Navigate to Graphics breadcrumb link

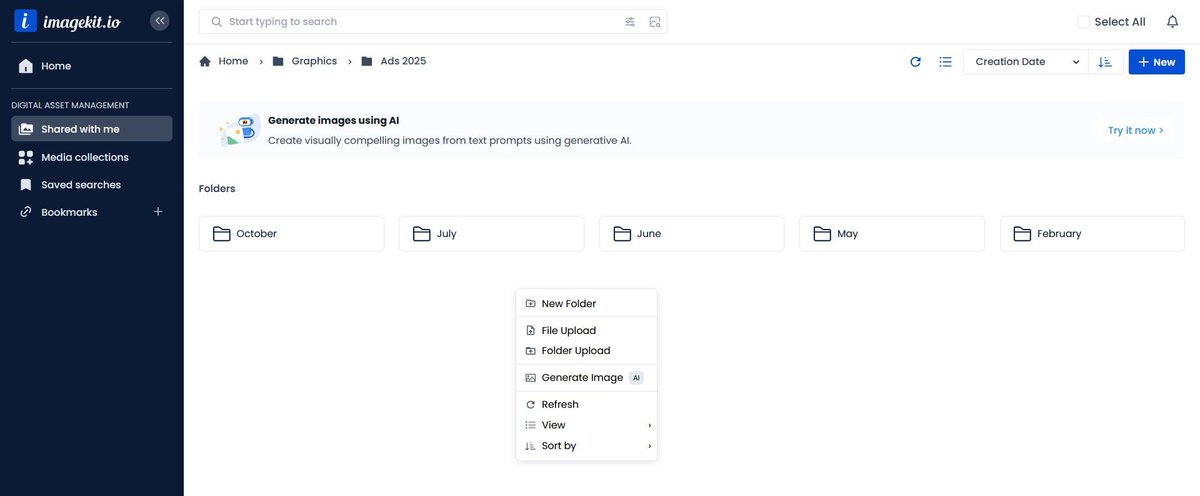click(x=314, y=61)
